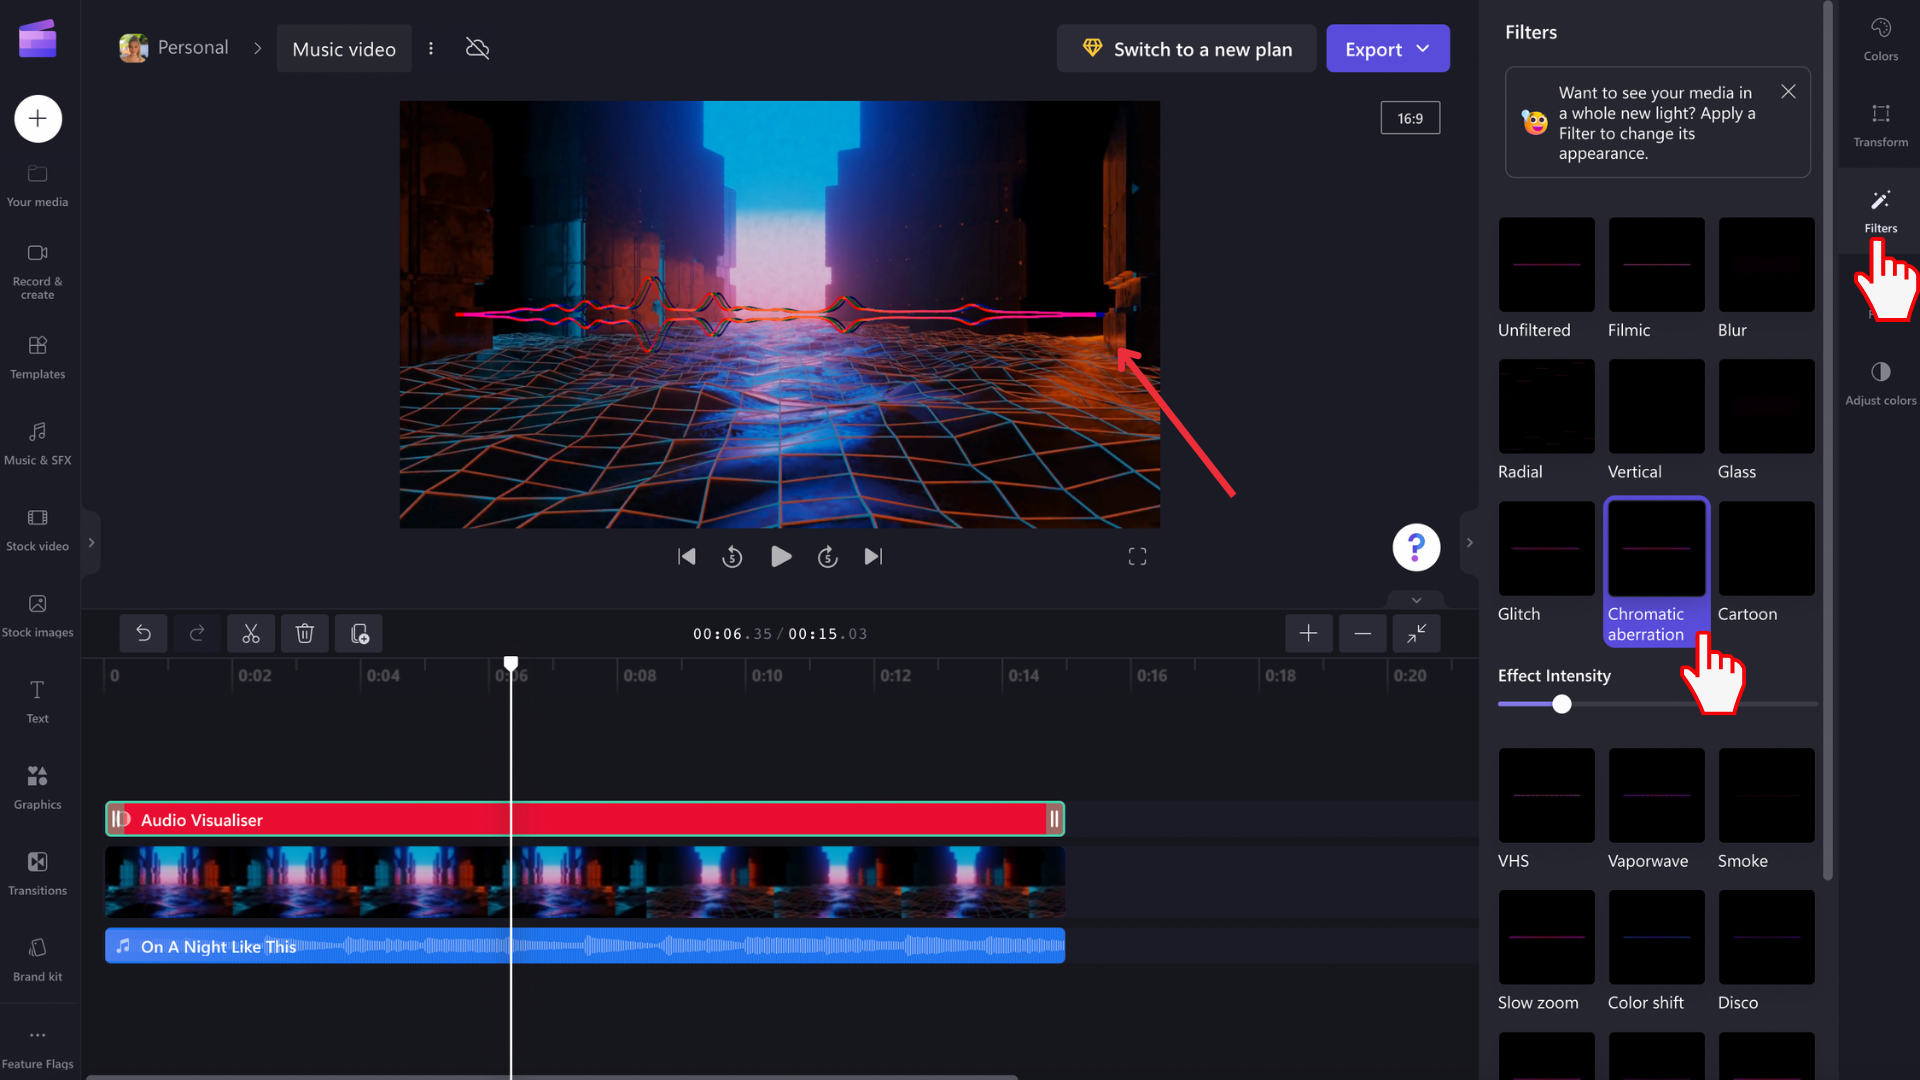Toggle fit timeline to screen
Viewport: 1920px width, 1080px height.
[x=1416, y=633]
